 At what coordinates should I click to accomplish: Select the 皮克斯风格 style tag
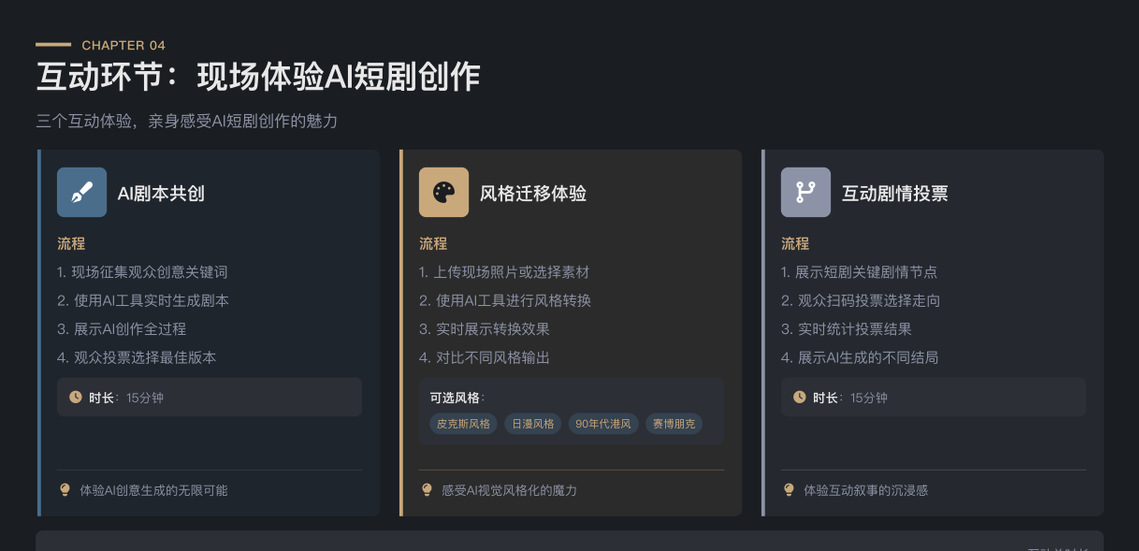click(x=463, y=424)
